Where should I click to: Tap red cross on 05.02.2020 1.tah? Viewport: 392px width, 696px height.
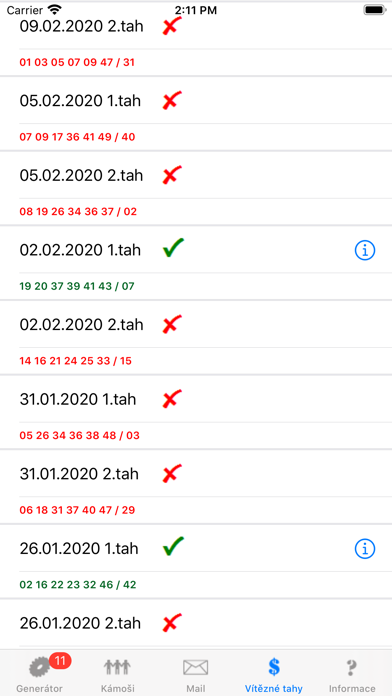point(172,100)
